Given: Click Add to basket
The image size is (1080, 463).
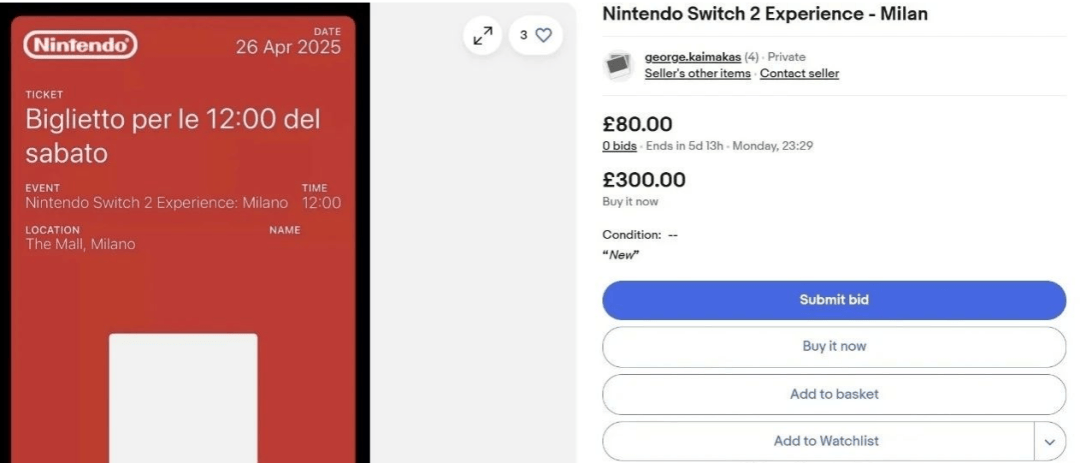Looking at the screenshot, I should [833, 394].
